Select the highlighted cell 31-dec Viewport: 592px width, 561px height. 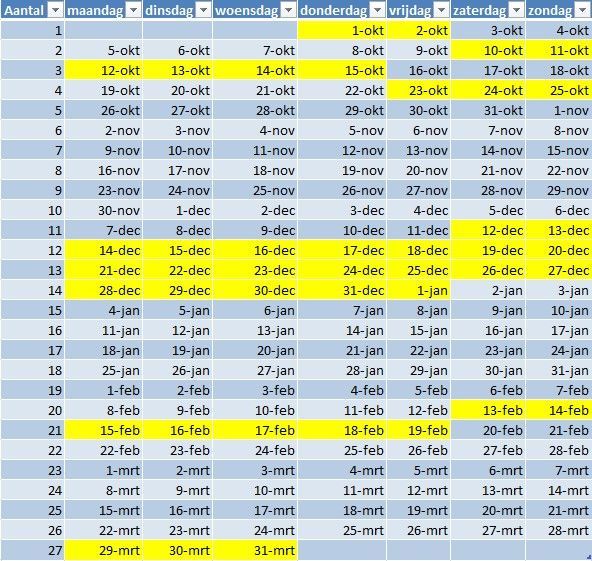pos(342,290)
